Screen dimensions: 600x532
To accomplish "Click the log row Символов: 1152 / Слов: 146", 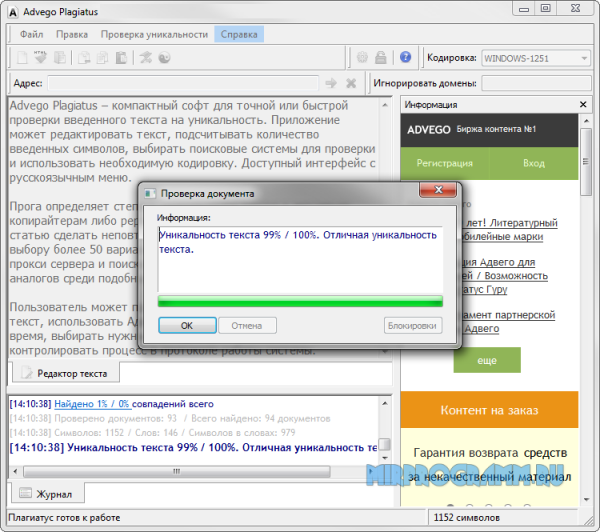I will (152, 433).
